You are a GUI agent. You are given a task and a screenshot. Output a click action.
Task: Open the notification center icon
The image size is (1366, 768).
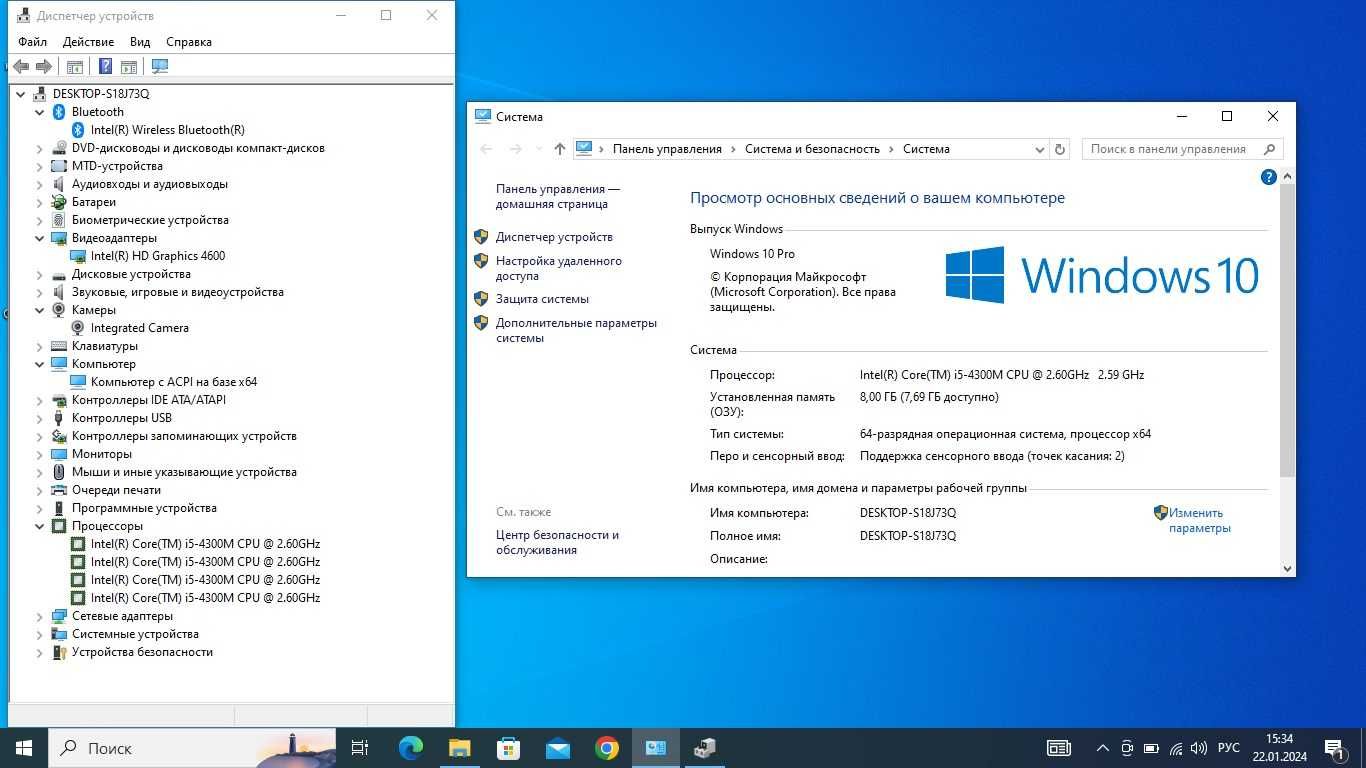[1334, 748]
